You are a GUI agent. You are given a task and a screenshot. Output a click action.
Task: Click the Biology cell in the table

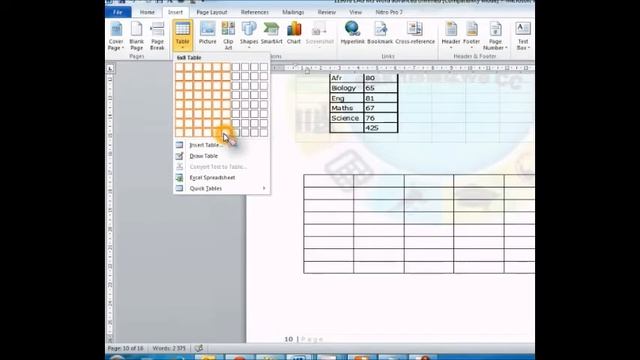click(x=347, y=88)
